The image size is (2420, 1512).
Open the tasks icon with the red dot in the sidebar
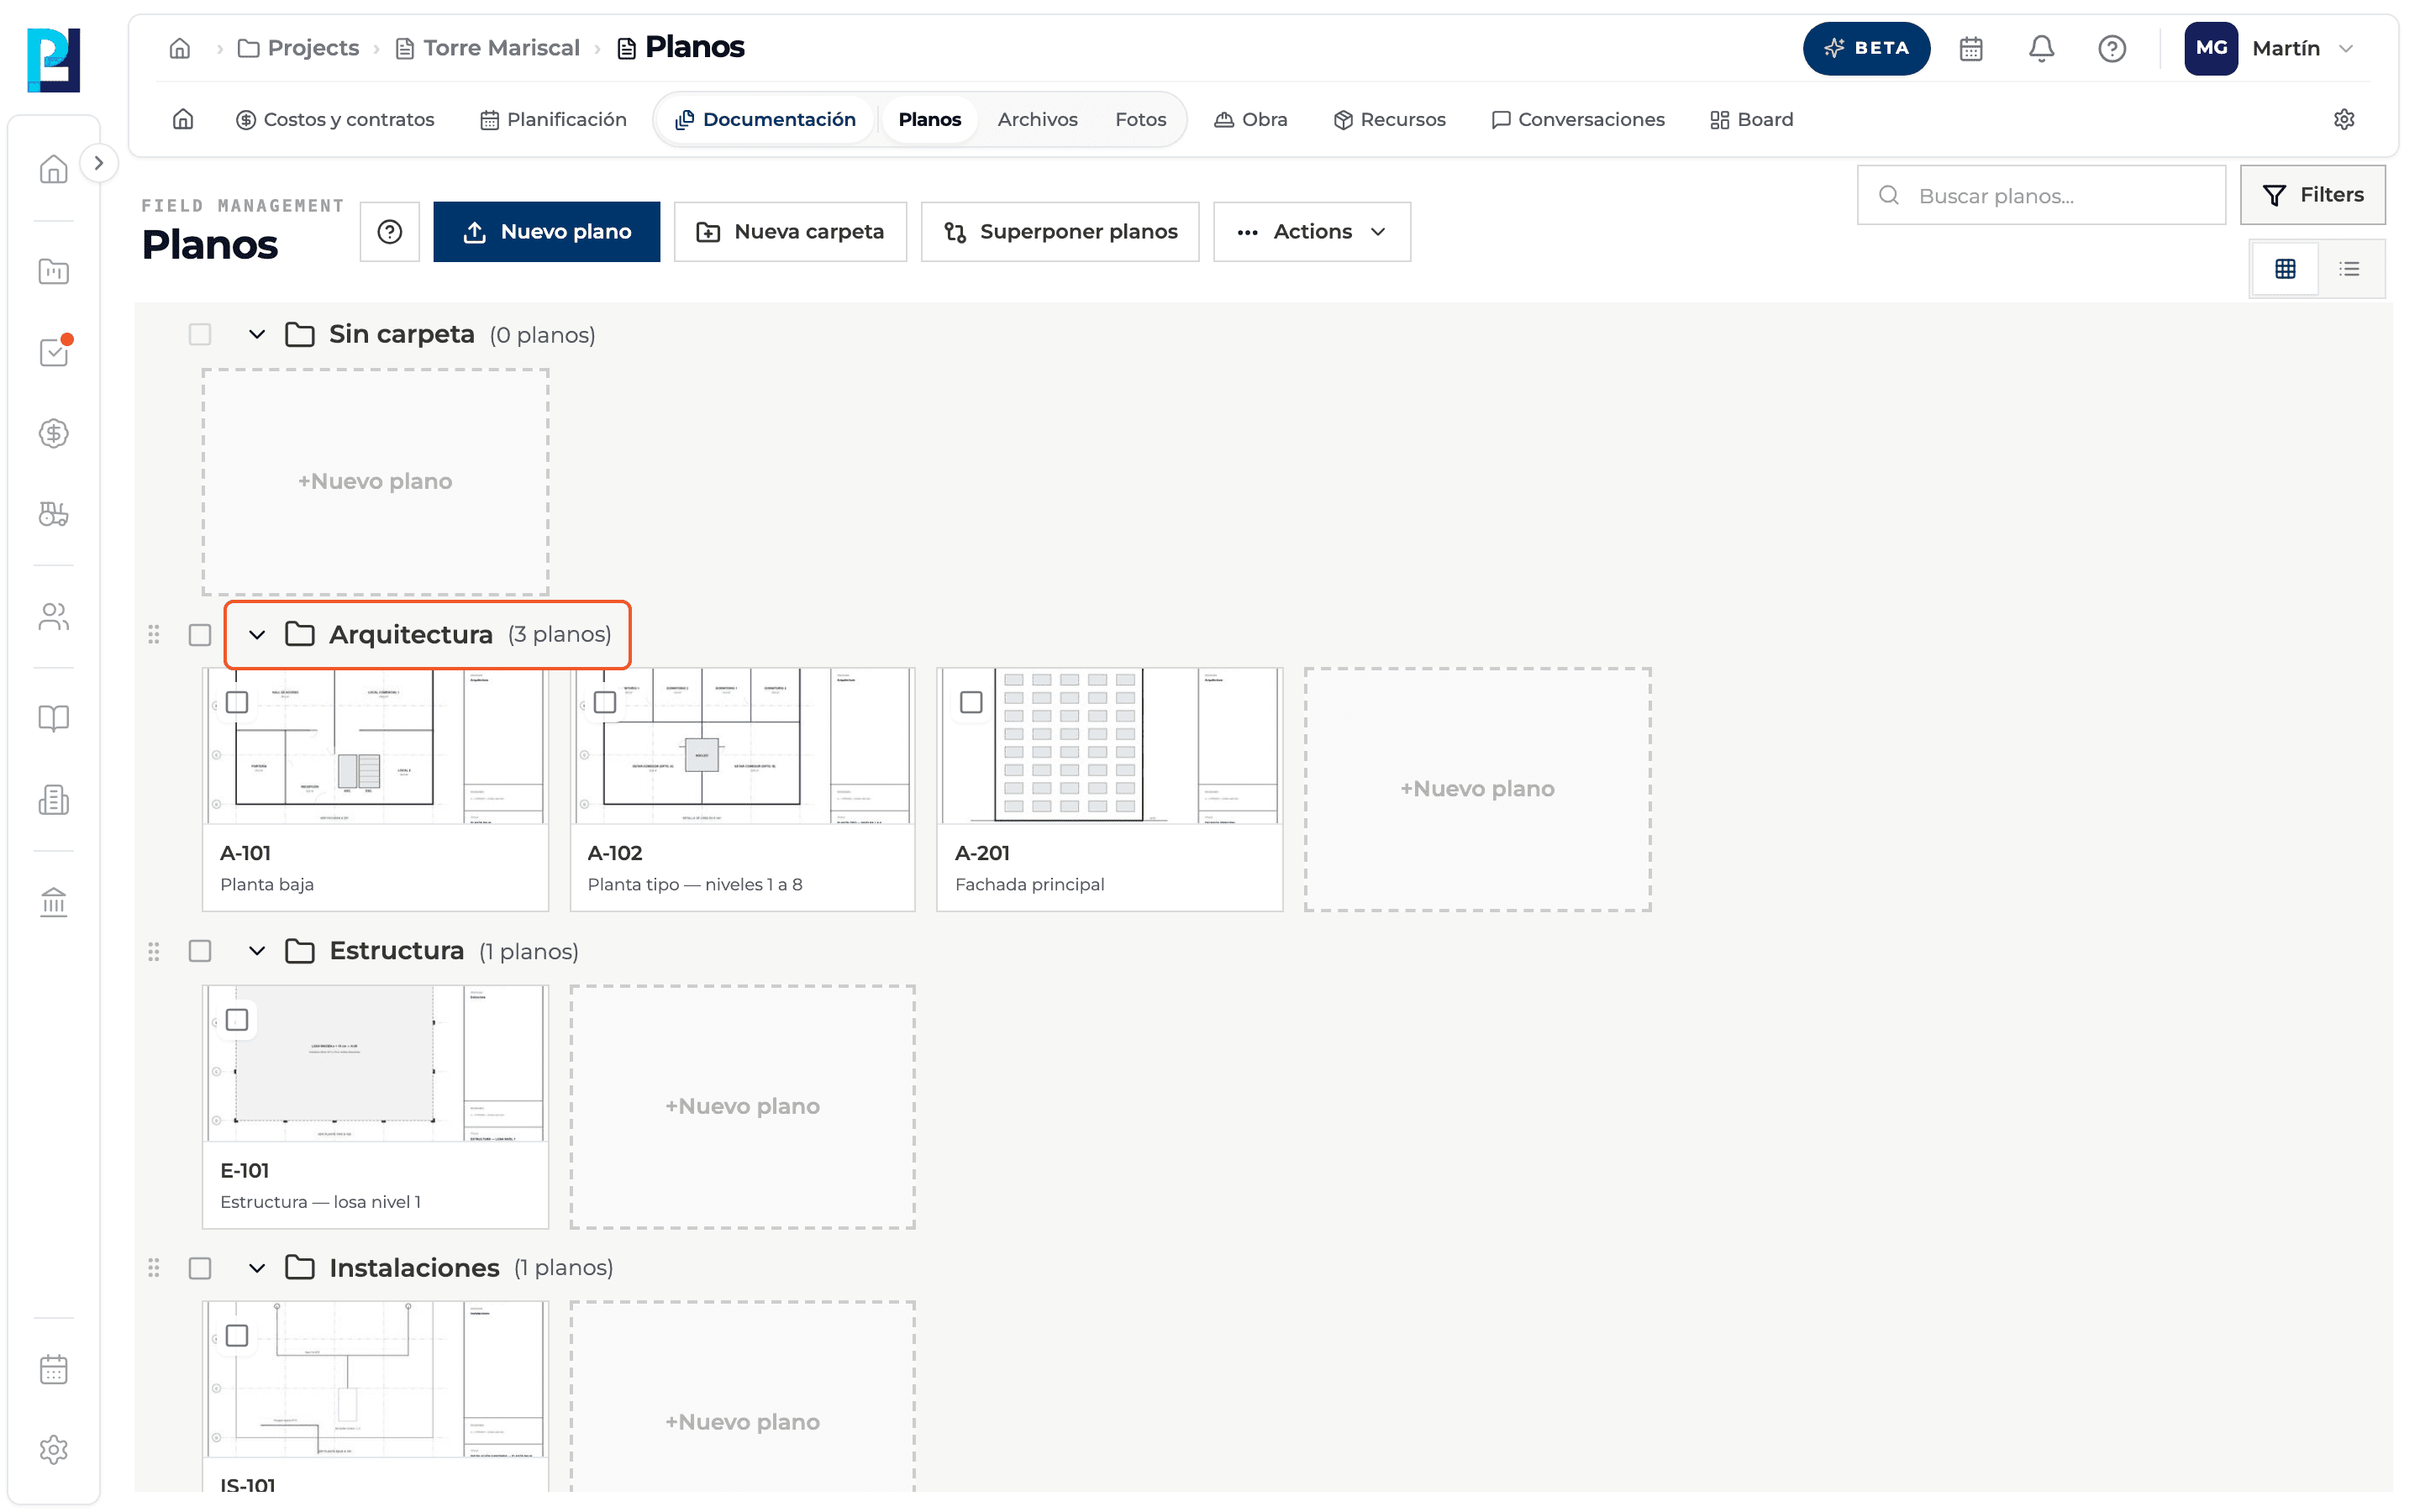click(54, 352)
